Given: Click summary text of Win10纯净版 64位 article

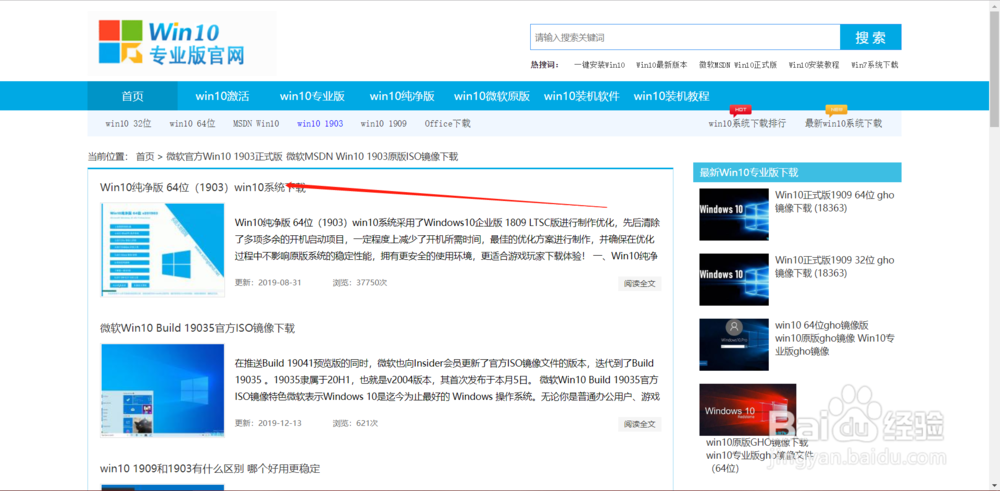Looking at the screenshot, I should [x=448, y=240].
